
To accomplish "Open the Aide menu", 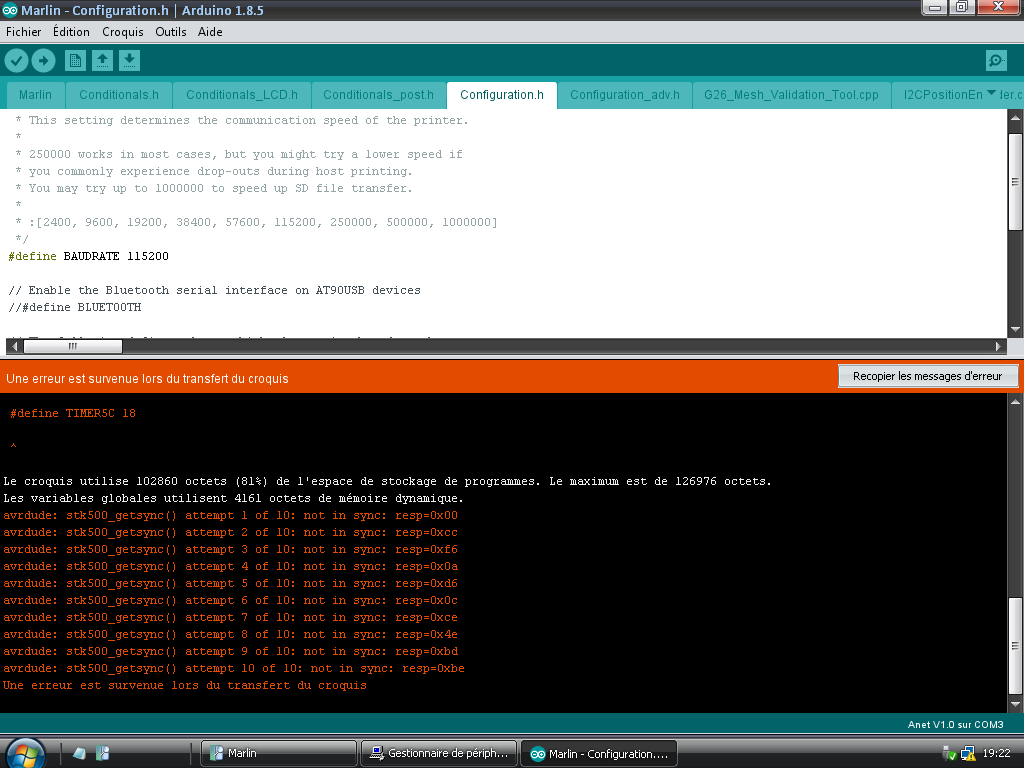I will (210, 32).
